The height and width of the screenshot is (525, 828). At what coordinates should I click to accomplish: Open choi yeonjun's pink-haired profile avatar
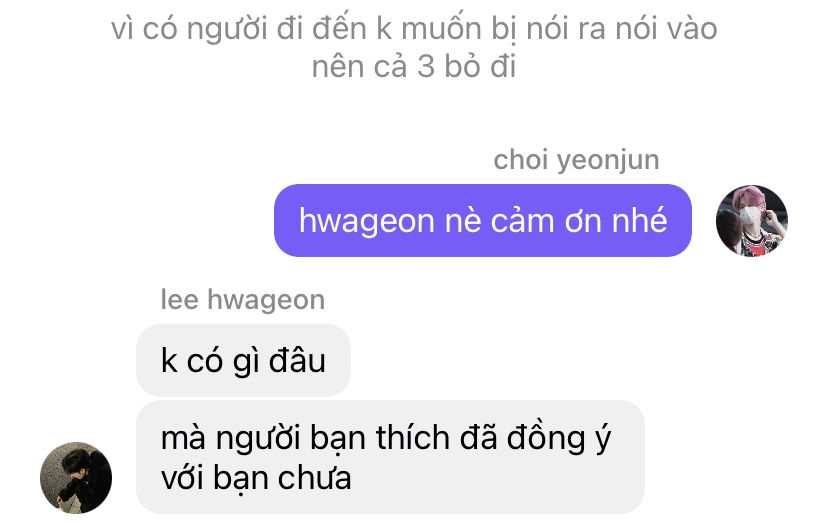click(x=751, y=221)
